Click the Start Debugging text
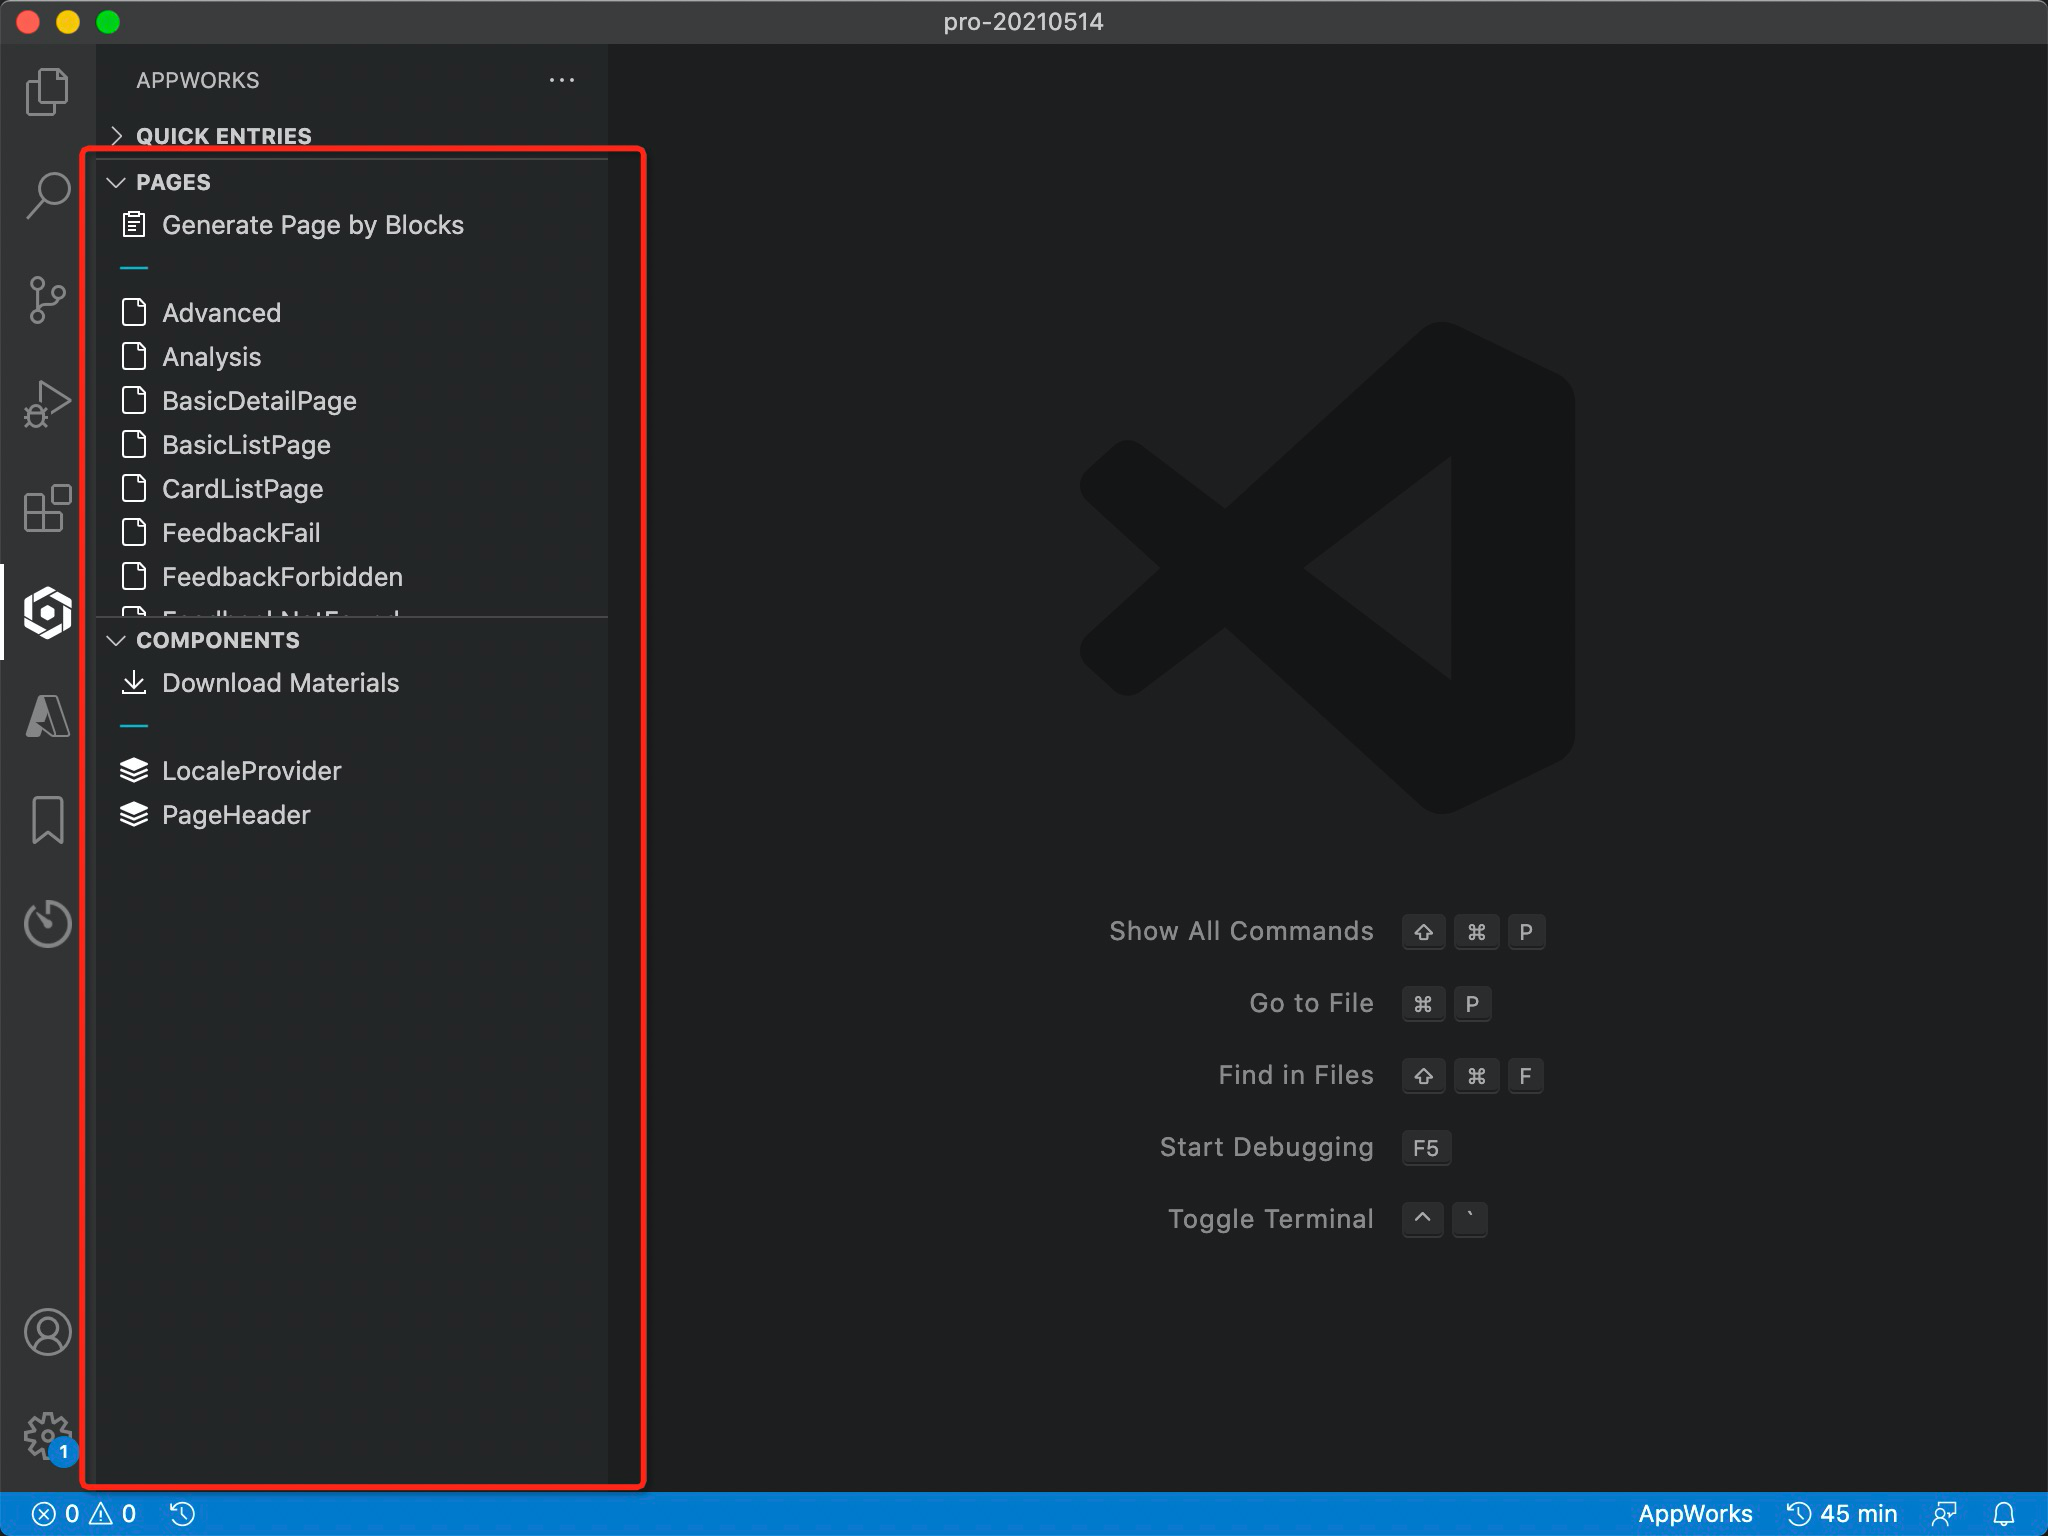Image resolution: width=2048 pixels, height=1536 pixels. [x=1266, y=1147]
